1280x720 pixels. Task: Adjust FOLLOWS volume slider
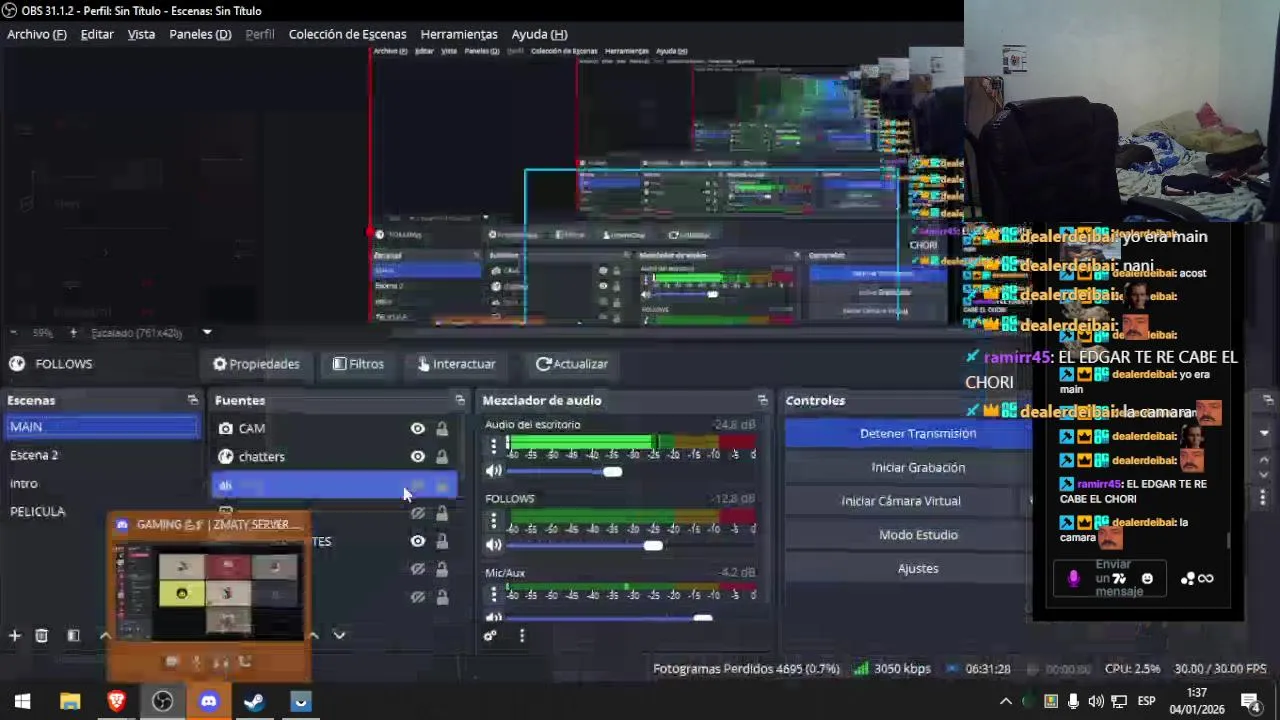[652, 545]
